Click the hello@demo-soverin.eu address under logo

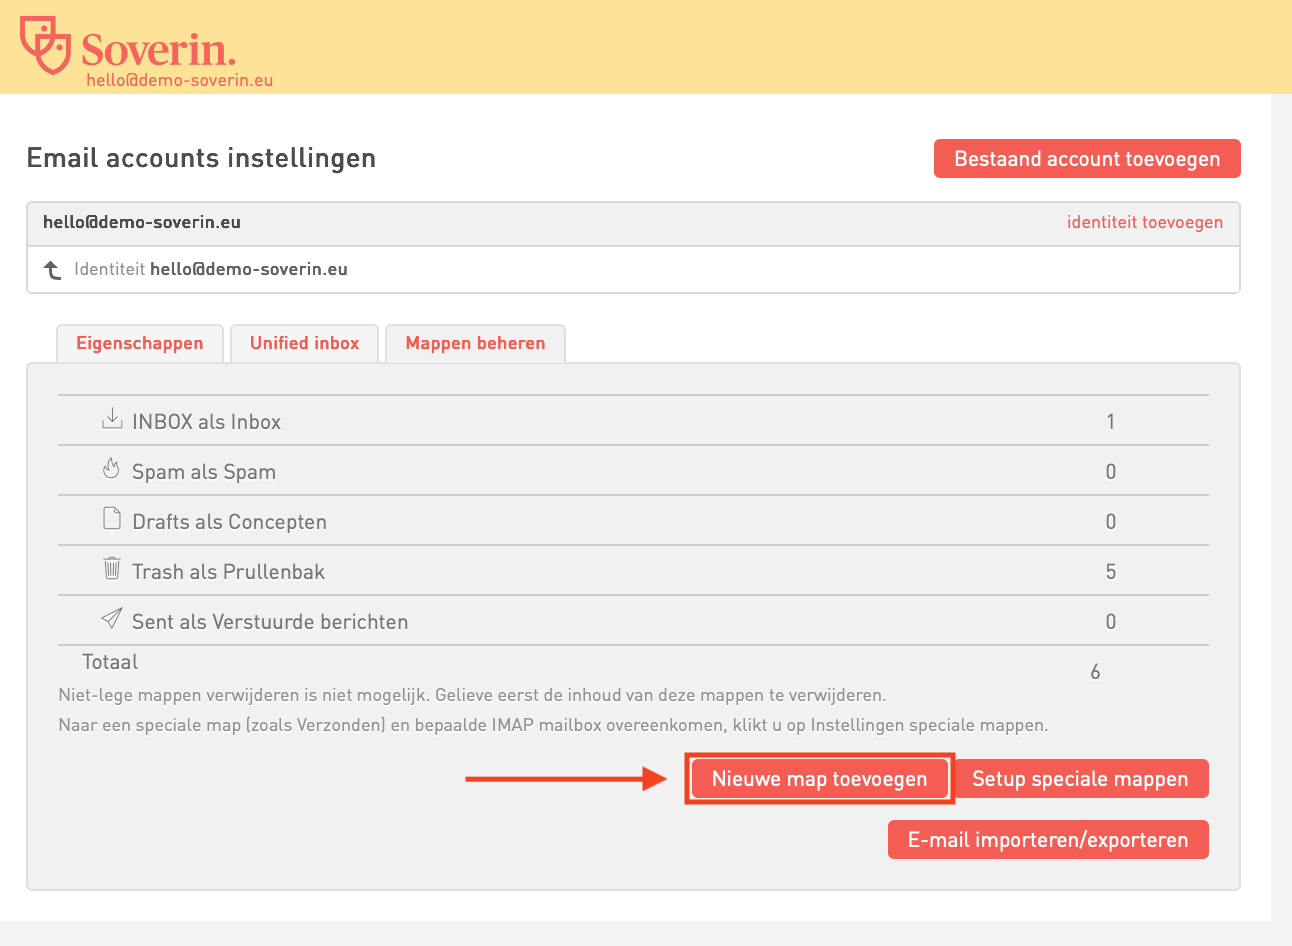[x=180, y=80]
